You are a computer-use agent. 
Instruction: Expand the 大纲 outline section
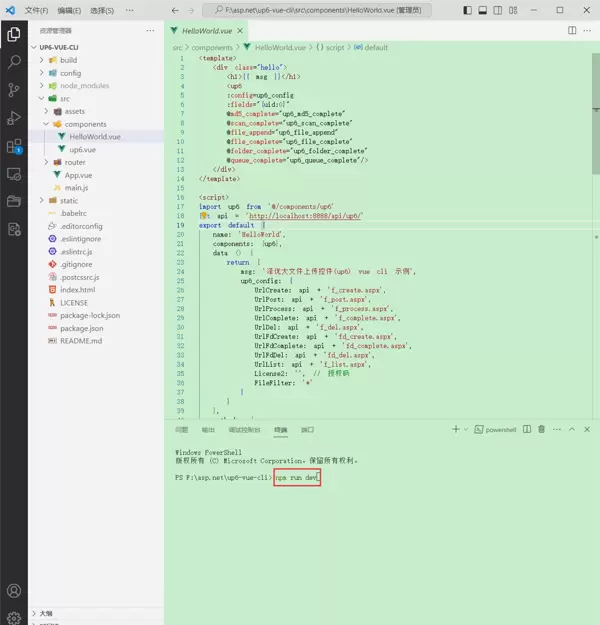click(x=45, y=613)
